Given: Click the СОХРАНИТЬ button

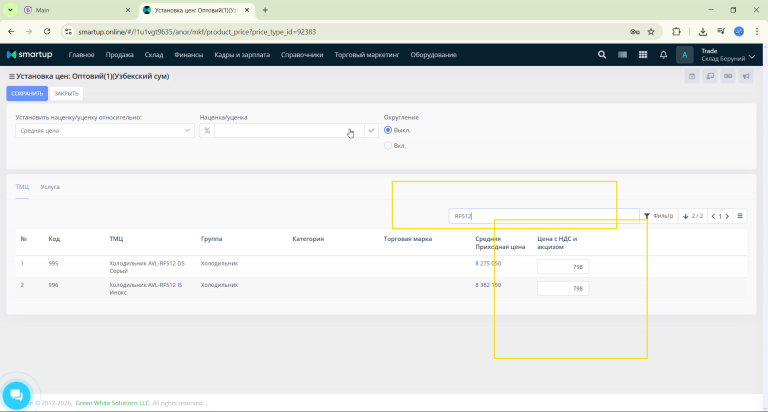Looking at the screenshot, I should pos(27,94).
